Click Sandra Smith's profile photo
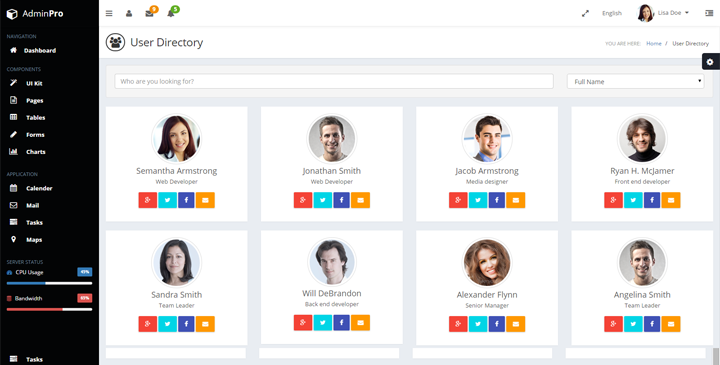The image size is (720, 365). click(x=176, y=262)
